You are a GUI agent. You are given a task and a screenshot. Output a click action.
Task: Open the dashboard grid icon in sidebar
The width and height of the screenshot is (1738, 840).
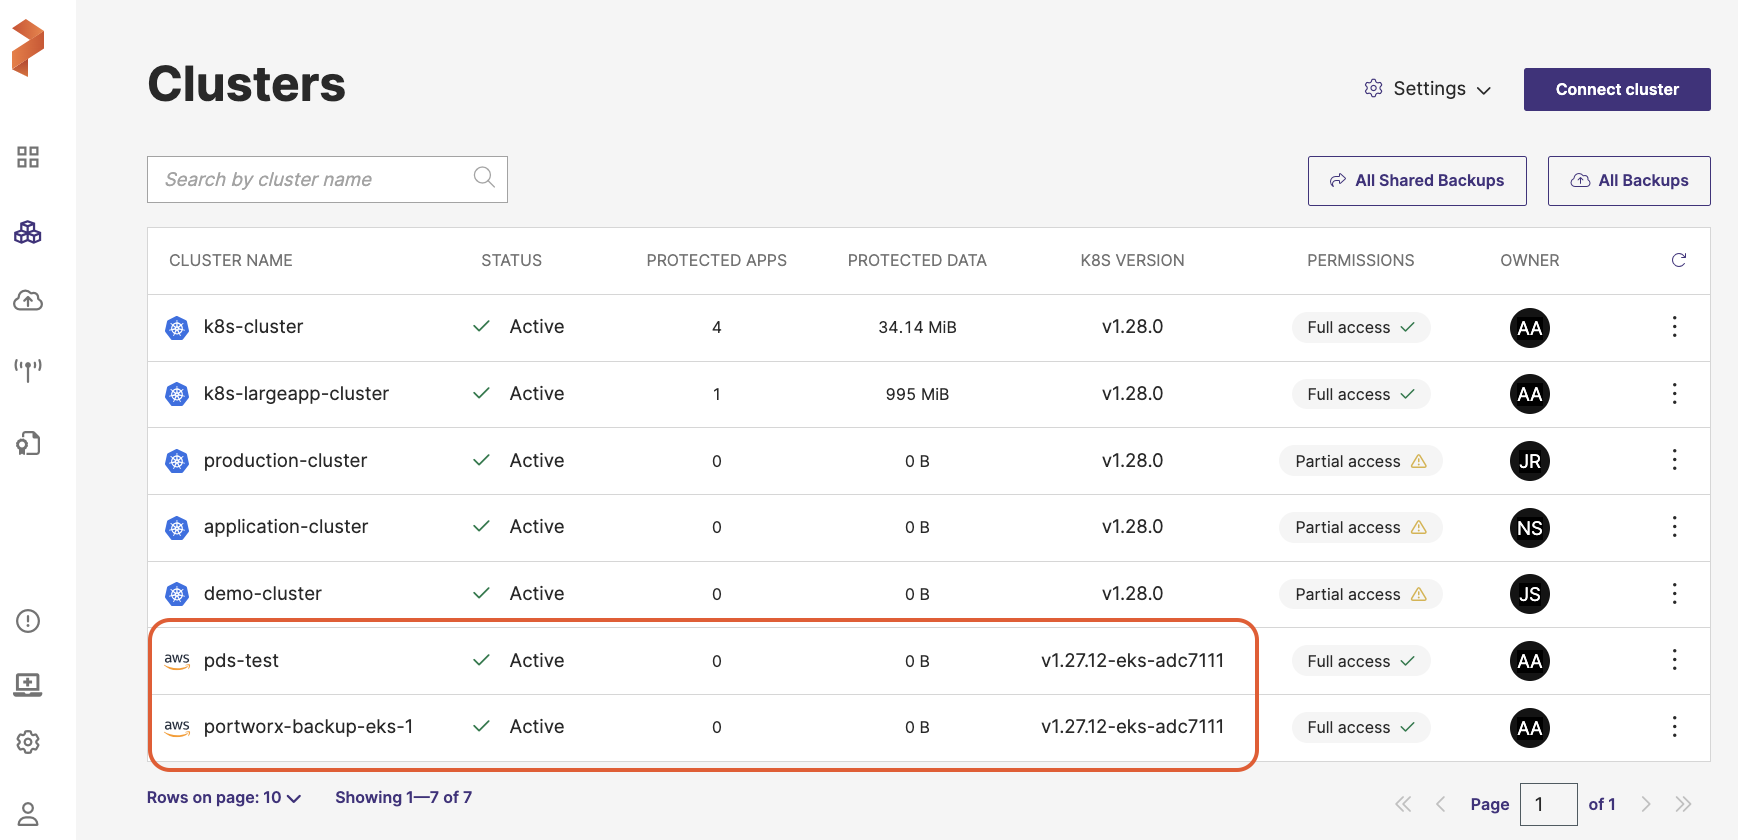pyautogui.click(x=28, y=157)
